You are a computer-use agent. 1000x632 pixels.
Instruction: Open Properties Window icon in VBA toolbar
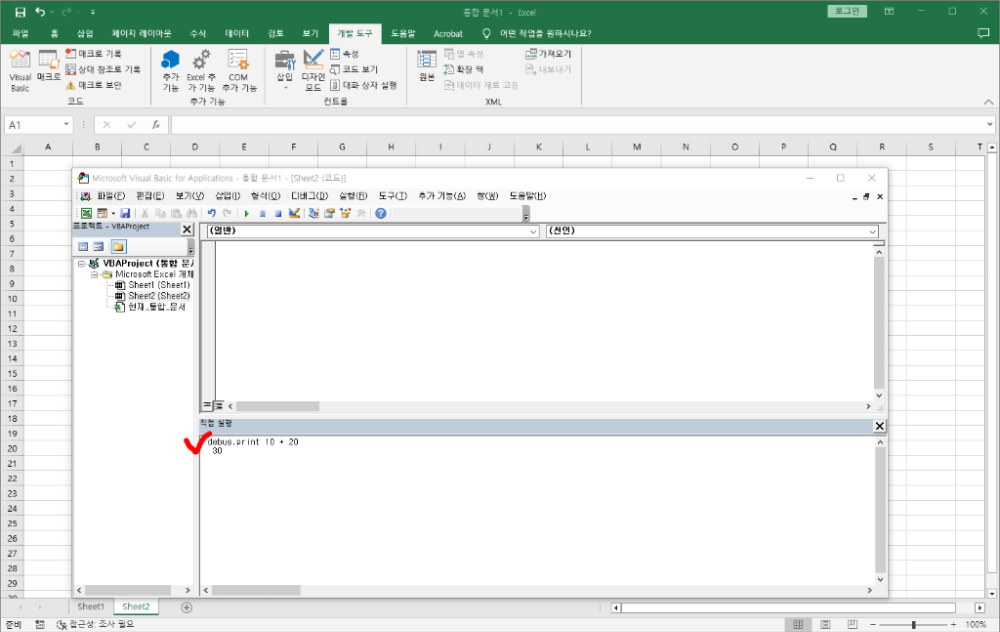pyautogui.click(x=330, y=213)
